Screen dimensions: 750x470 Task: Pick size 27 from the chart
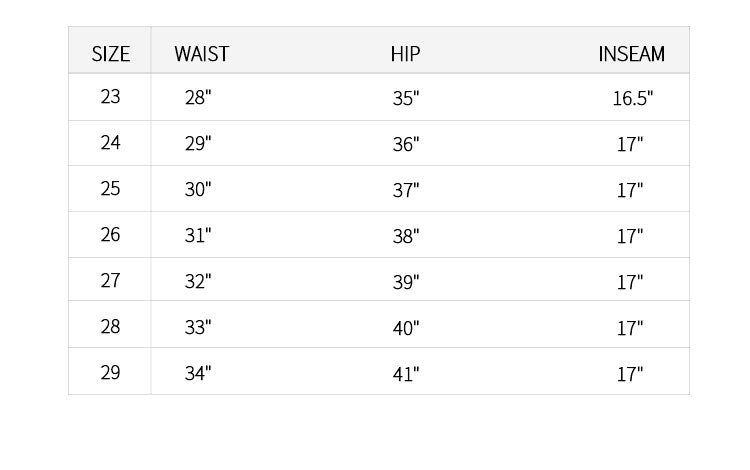[110, 281]
